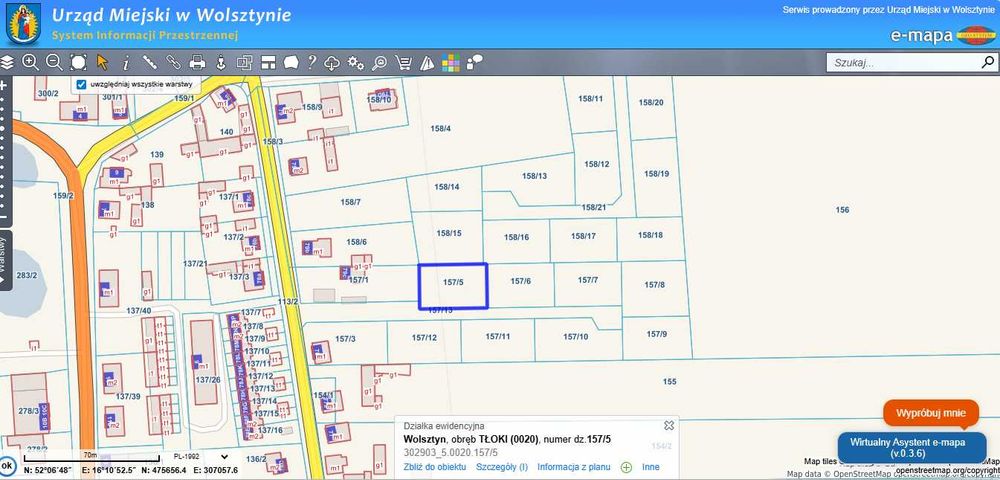This screenshot has width=1000, height=480.
Task: Activate the orange arrow selection tool
Action: (102, 62)
